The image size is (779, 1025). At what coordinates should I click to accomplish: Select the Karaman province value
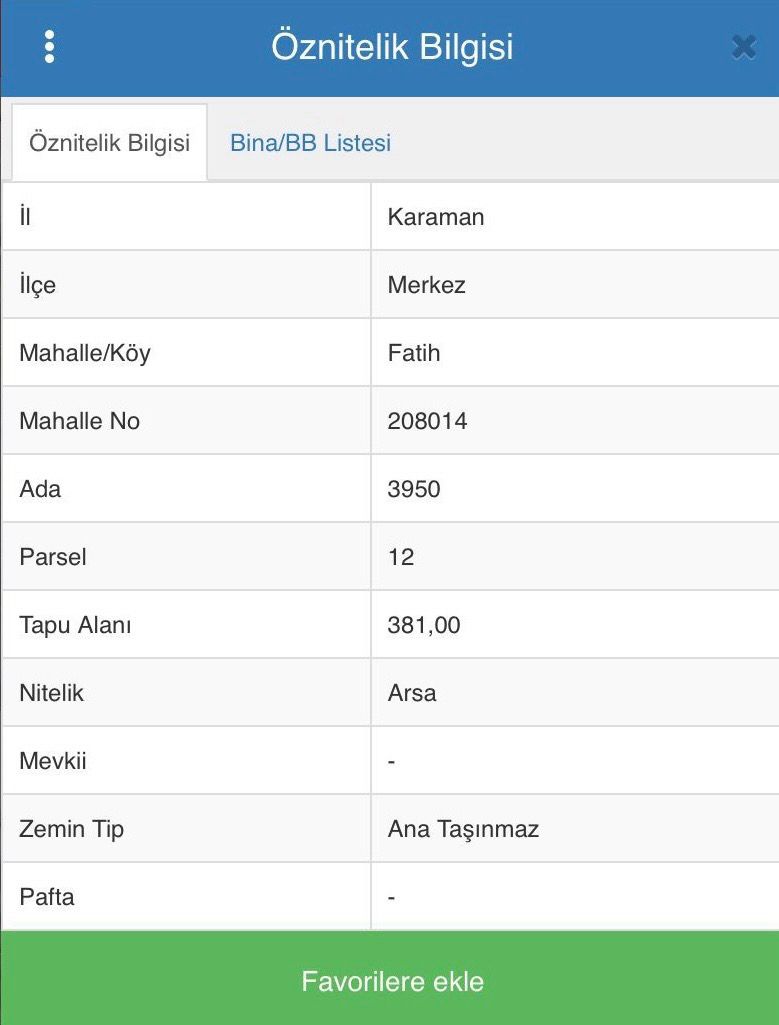pyautogui.click(x=435, y=216)
